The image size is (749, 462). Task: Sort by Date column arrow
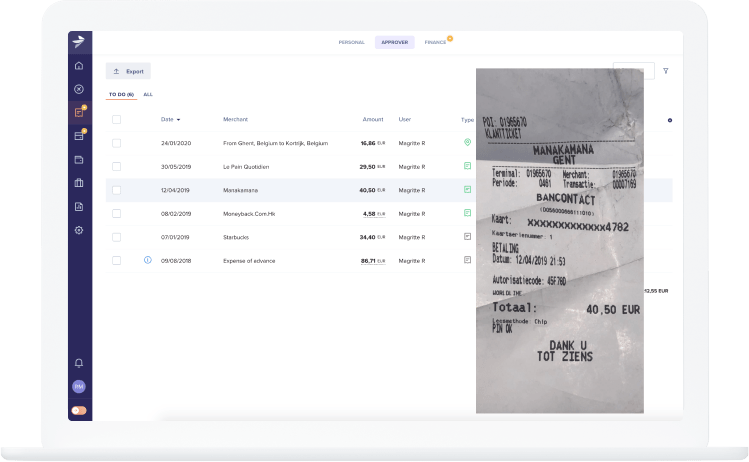pyautogui.click(x=178, y=120)
